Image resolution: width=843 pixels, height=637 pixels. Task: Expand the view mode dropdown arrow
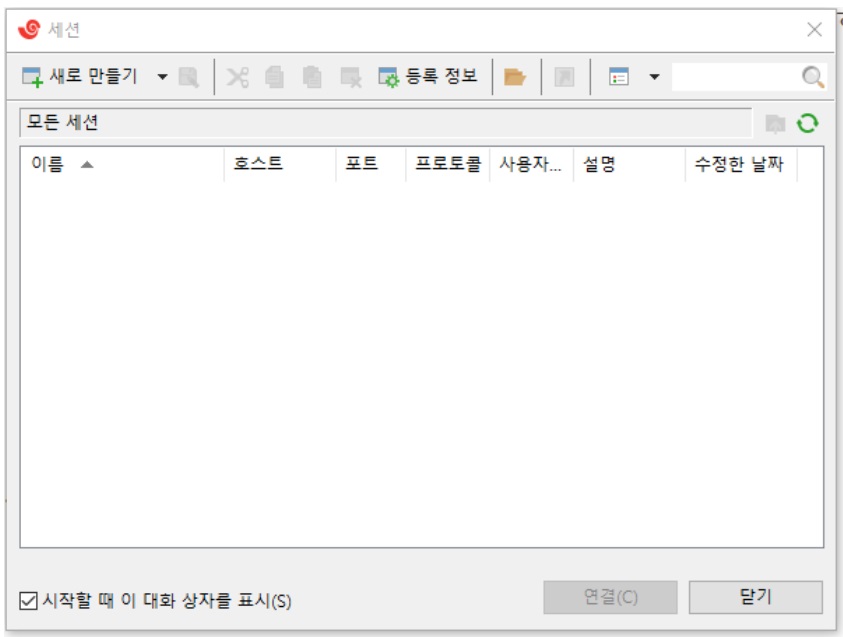click(x=654, y=77)
